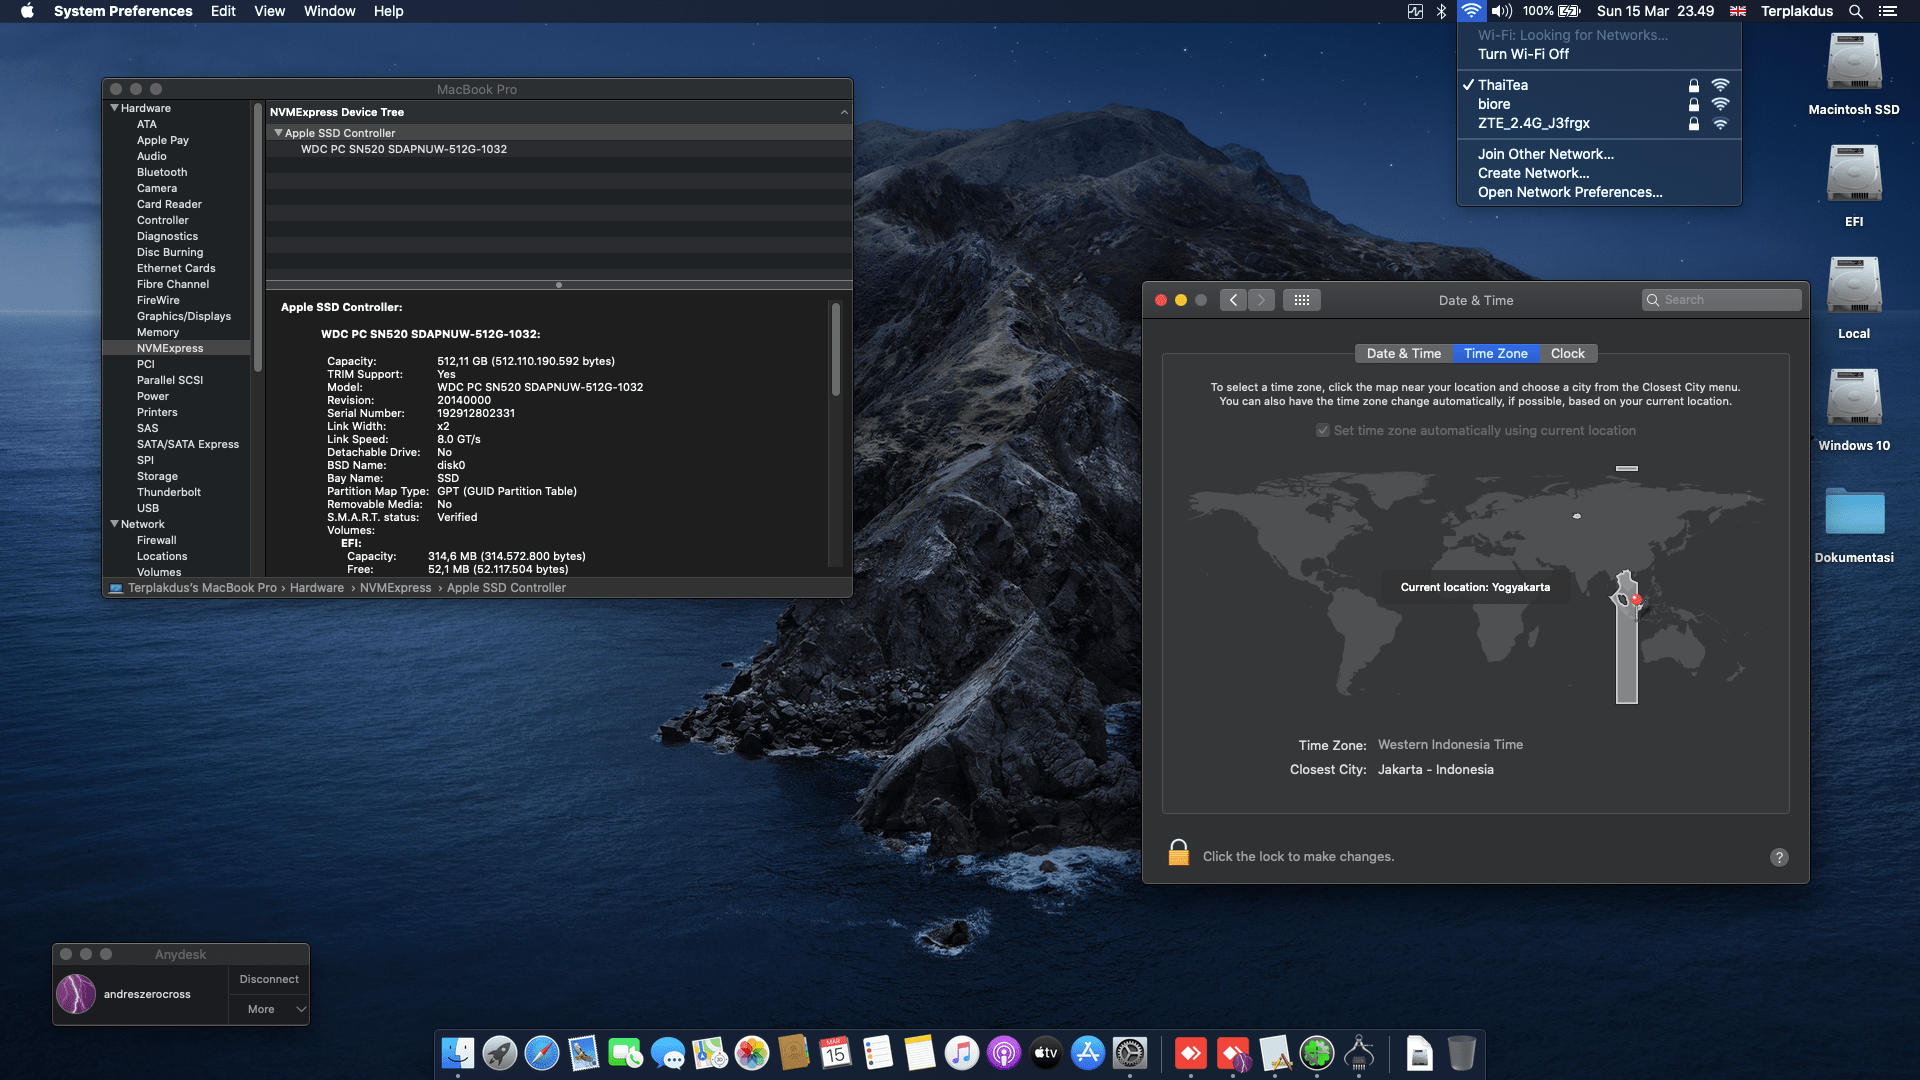
Task: Open Spotlight search in menu bar
Action: [x=1856, y=11]
